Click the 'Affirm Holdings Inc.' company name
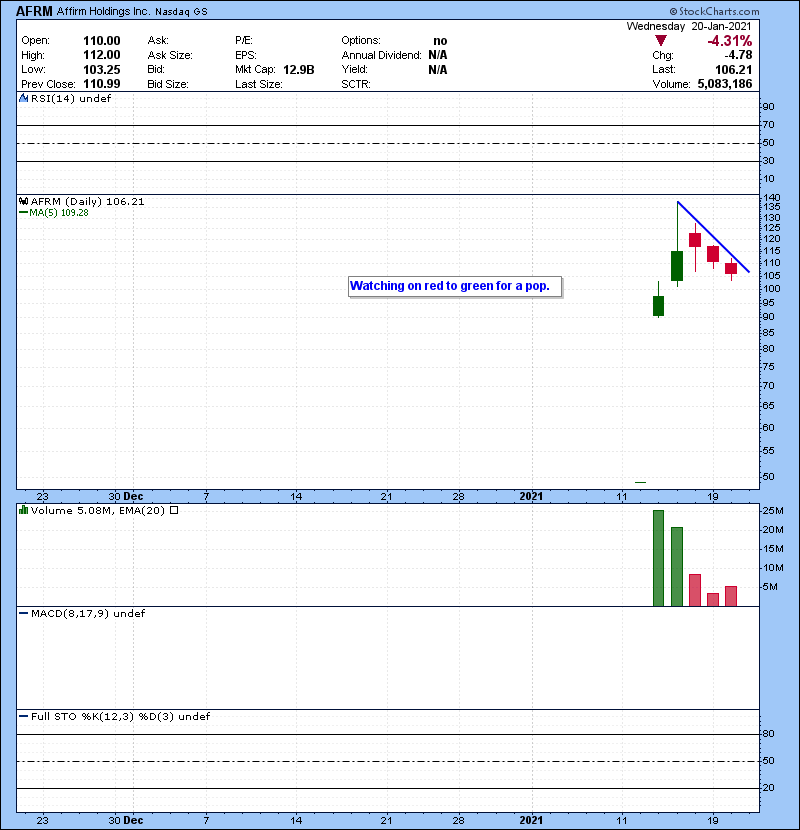This screenshot has height=830, width=800. [x=103, y=11]
